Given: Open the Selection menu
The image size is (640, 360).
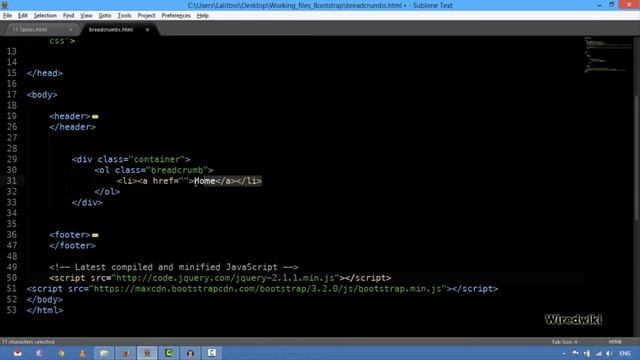Looking at the screenshot, I should click(45, 16).
